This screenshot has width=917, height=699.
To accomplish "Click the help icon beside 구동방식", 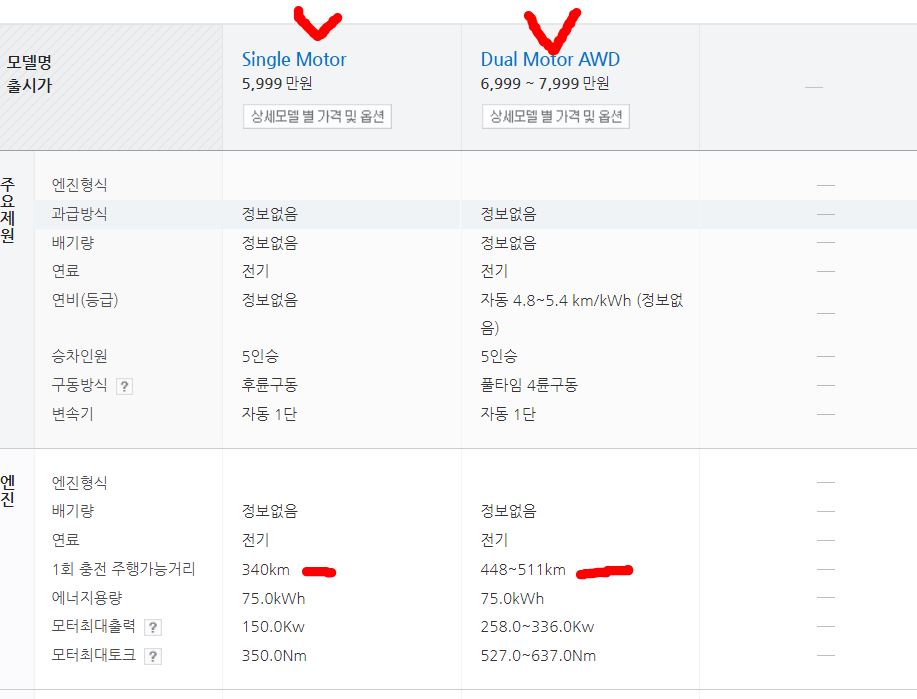I will point(125,386).
